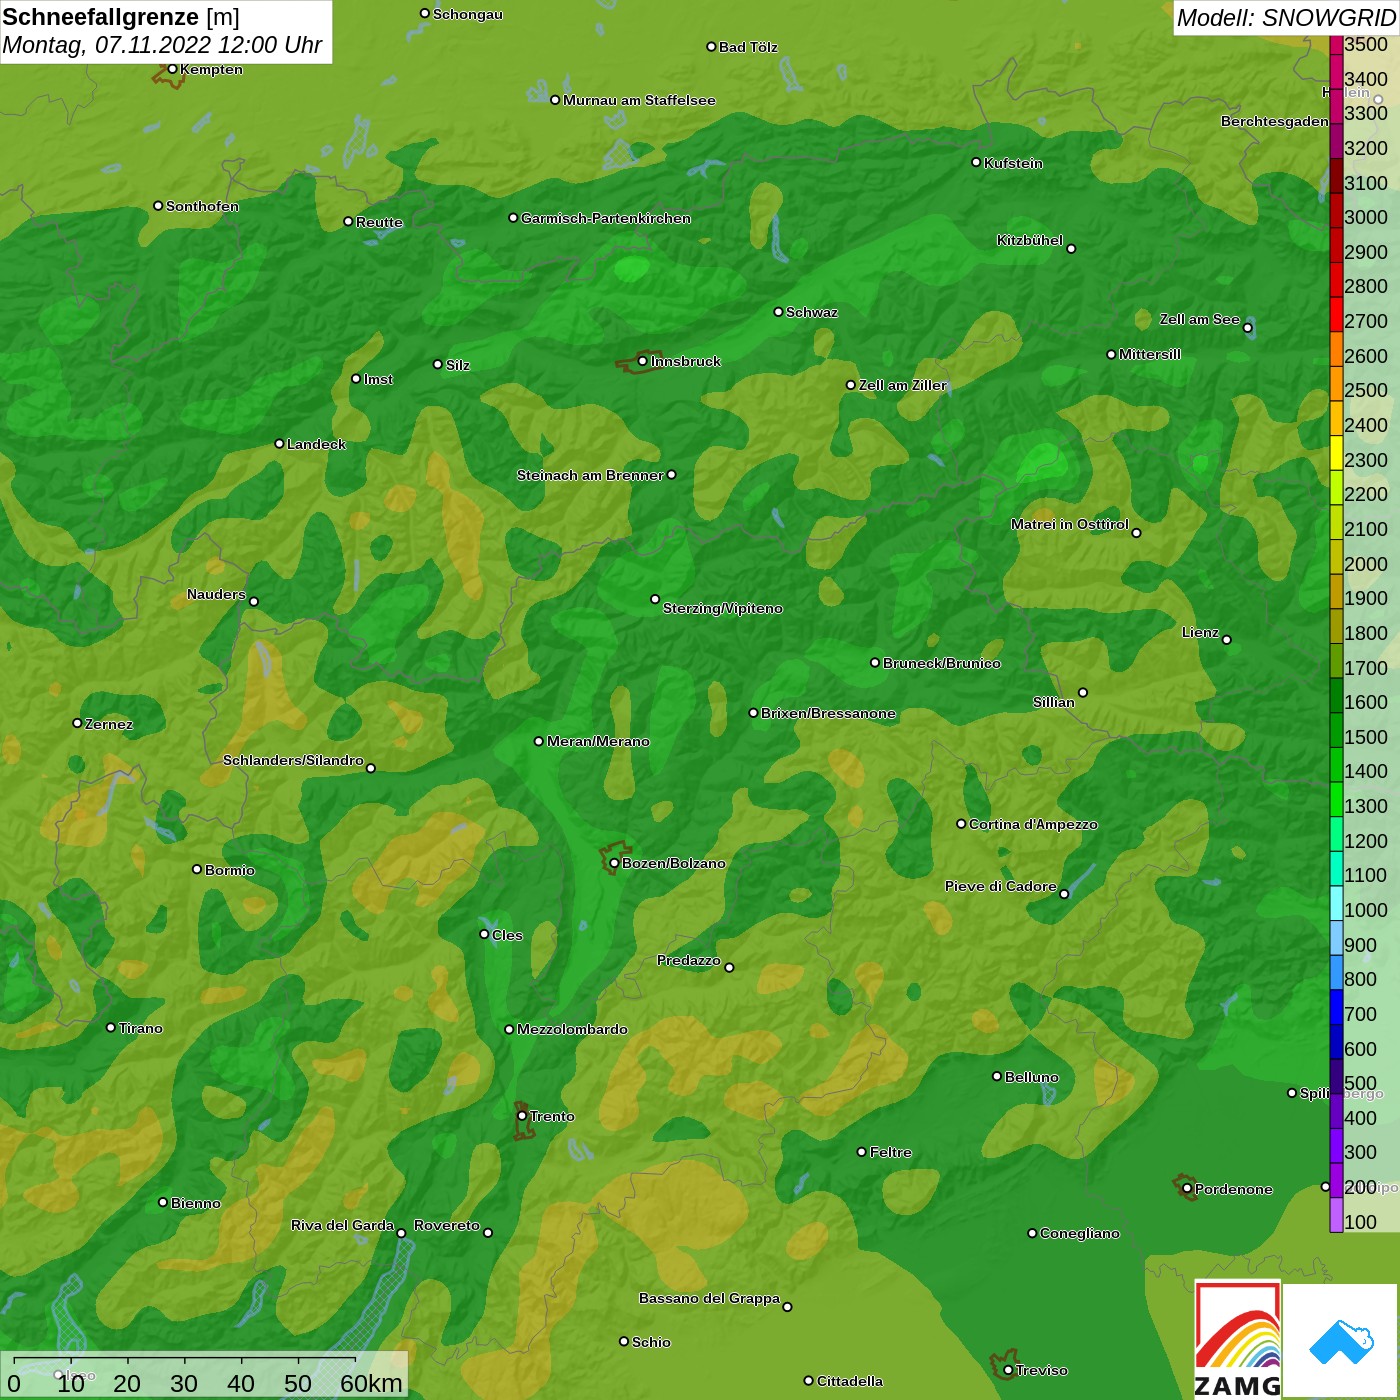Click the Zell am Ziller label
The width and height of the screenshot is (1400, 1400).
(x=902, y=385)
